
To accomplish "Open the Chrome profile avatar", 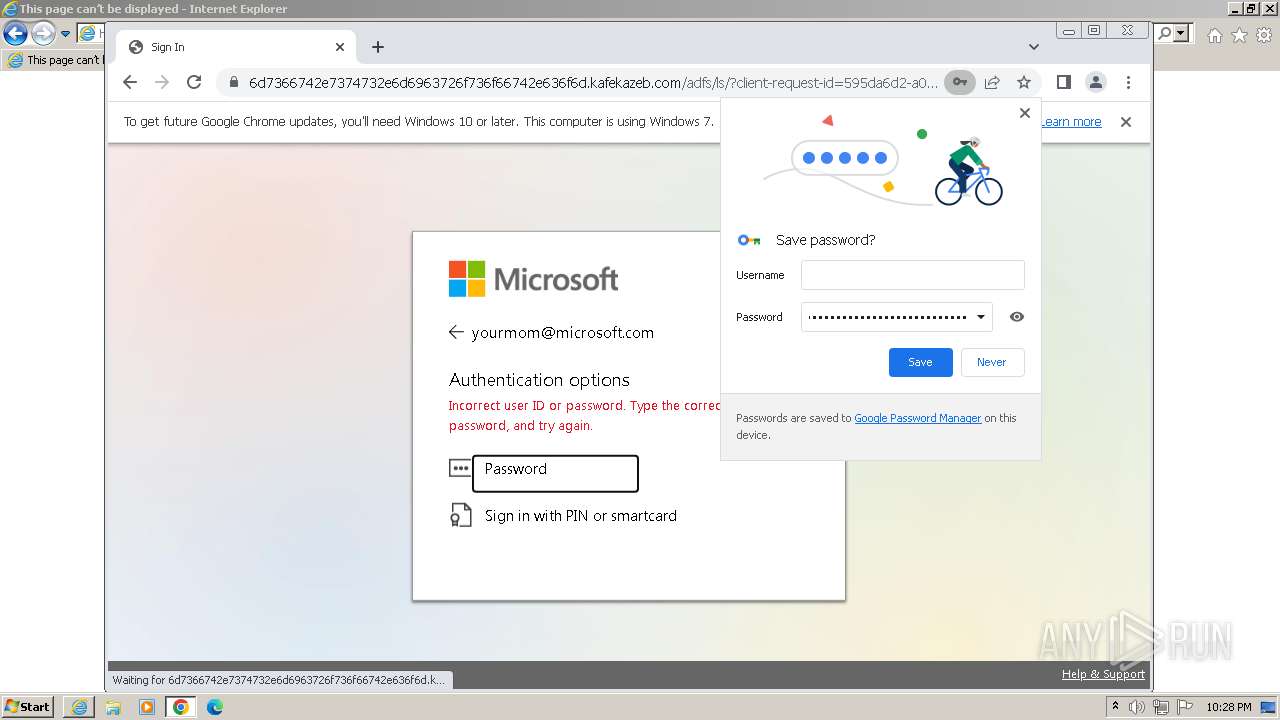I will coord(1096,82).
